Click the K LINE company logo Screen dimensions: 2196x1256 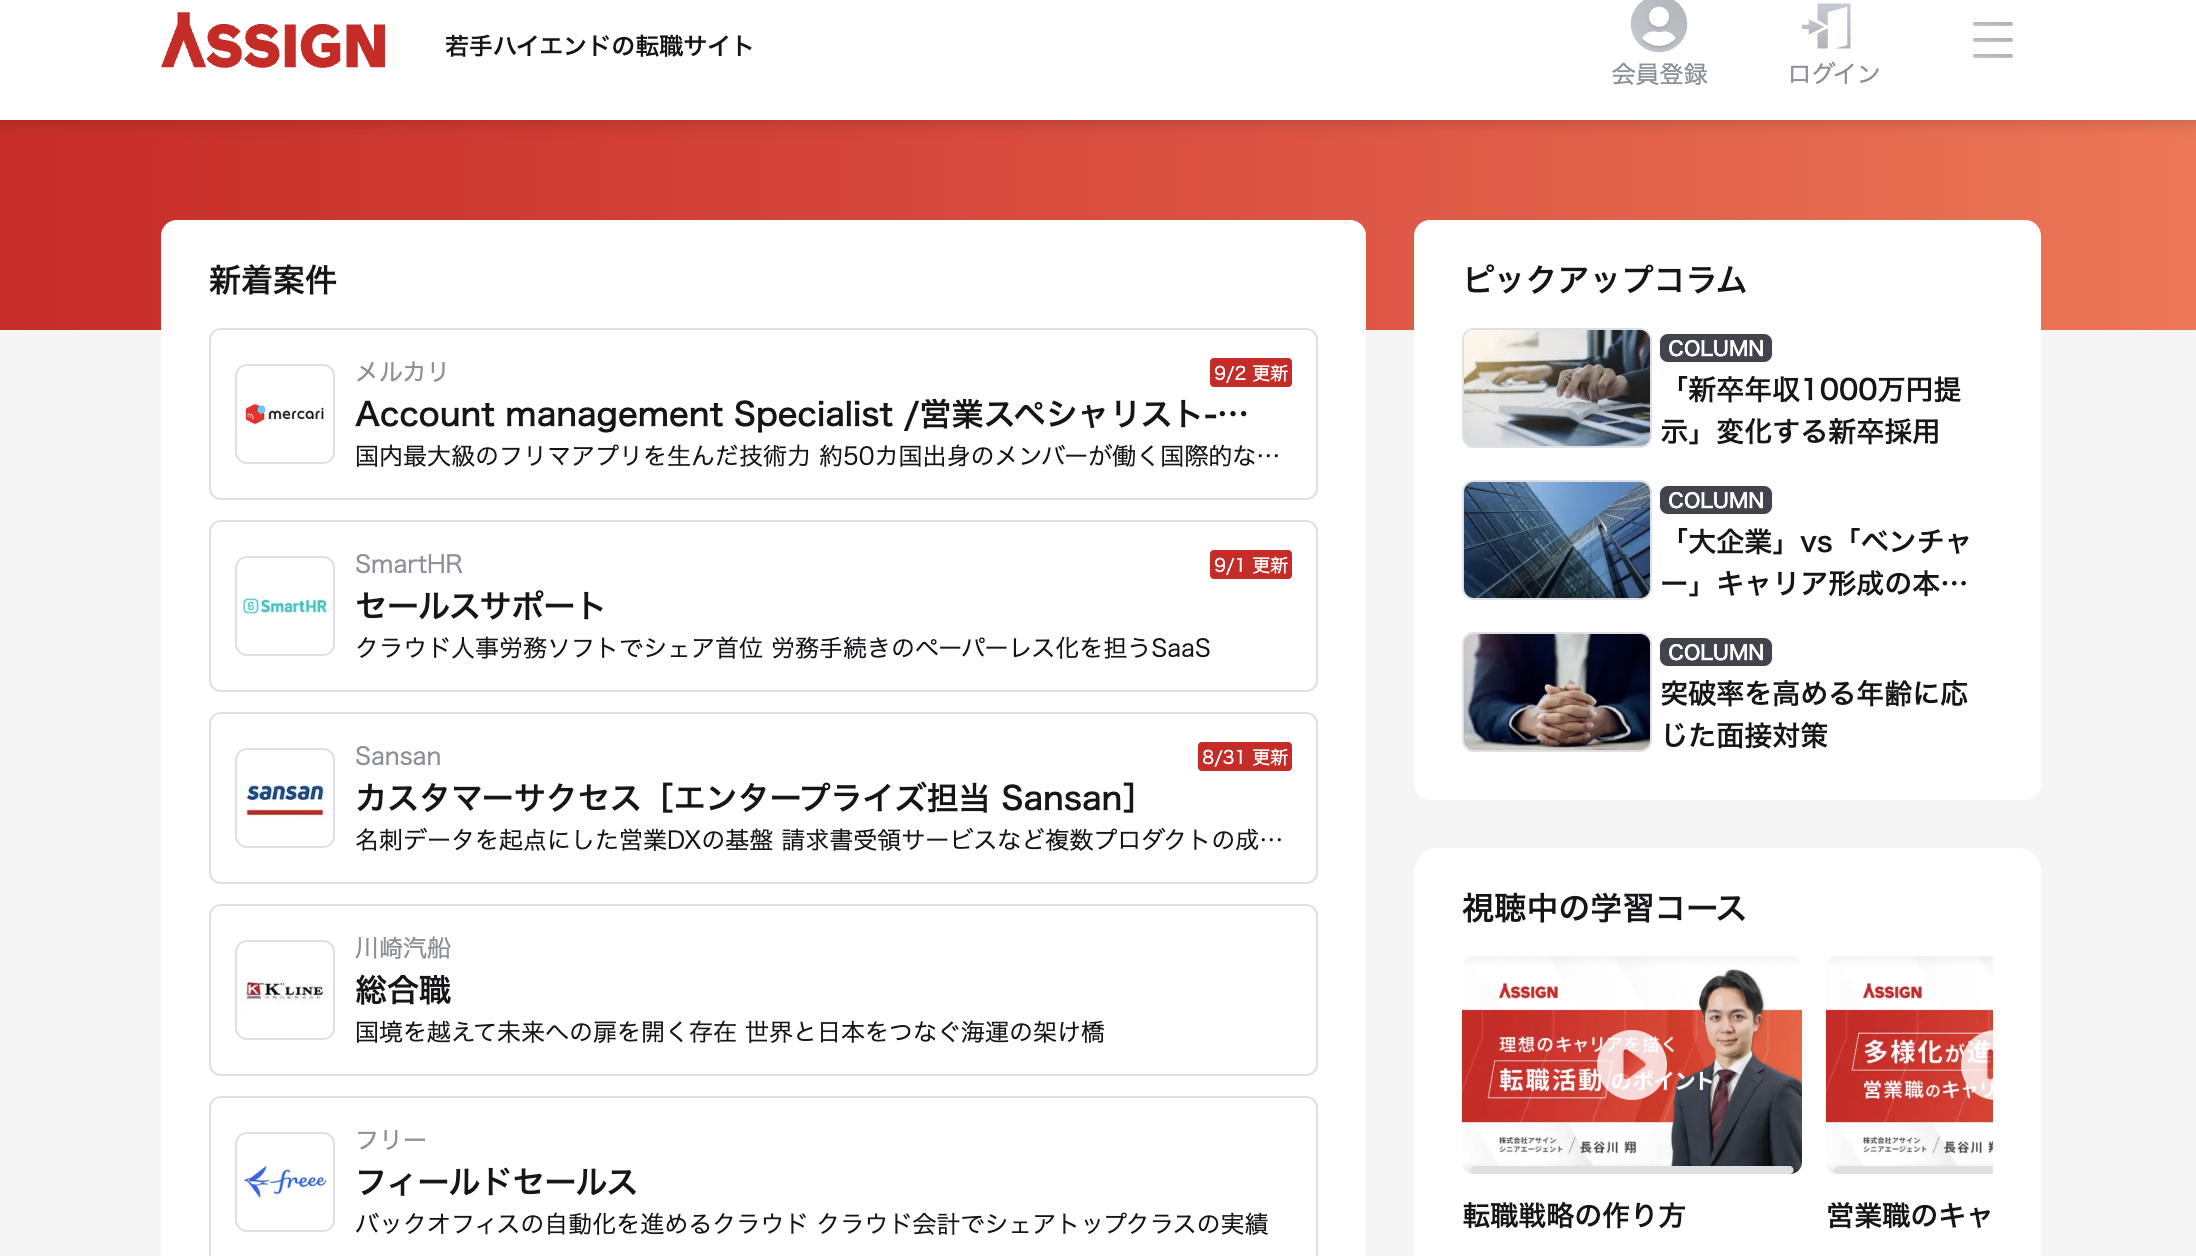[285, 990]
